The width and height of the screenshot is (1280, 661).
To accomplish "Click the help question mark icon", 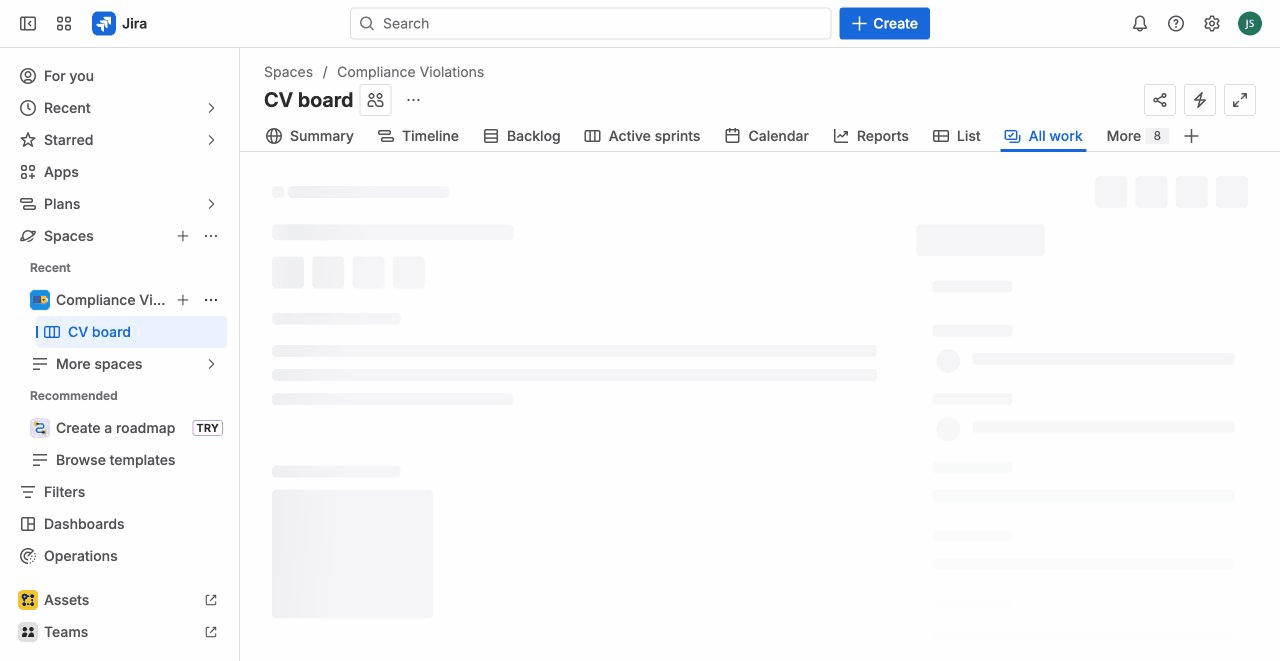I will 1176,23.
